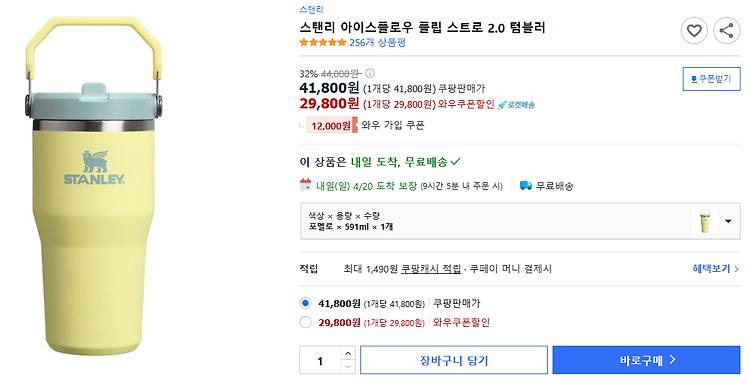Click the 12,000원 coupon tag
750x383 pixels.
click(332, 126)
